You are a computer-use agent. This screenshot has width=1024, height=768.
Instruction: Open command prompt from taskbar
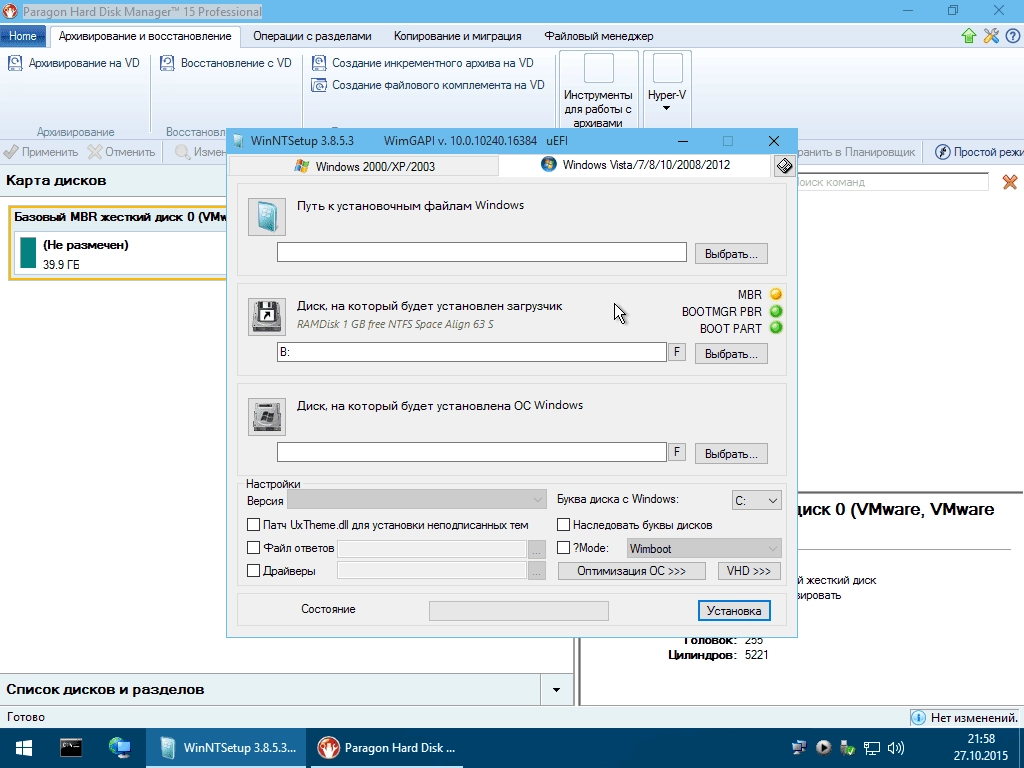click(71, 748)
